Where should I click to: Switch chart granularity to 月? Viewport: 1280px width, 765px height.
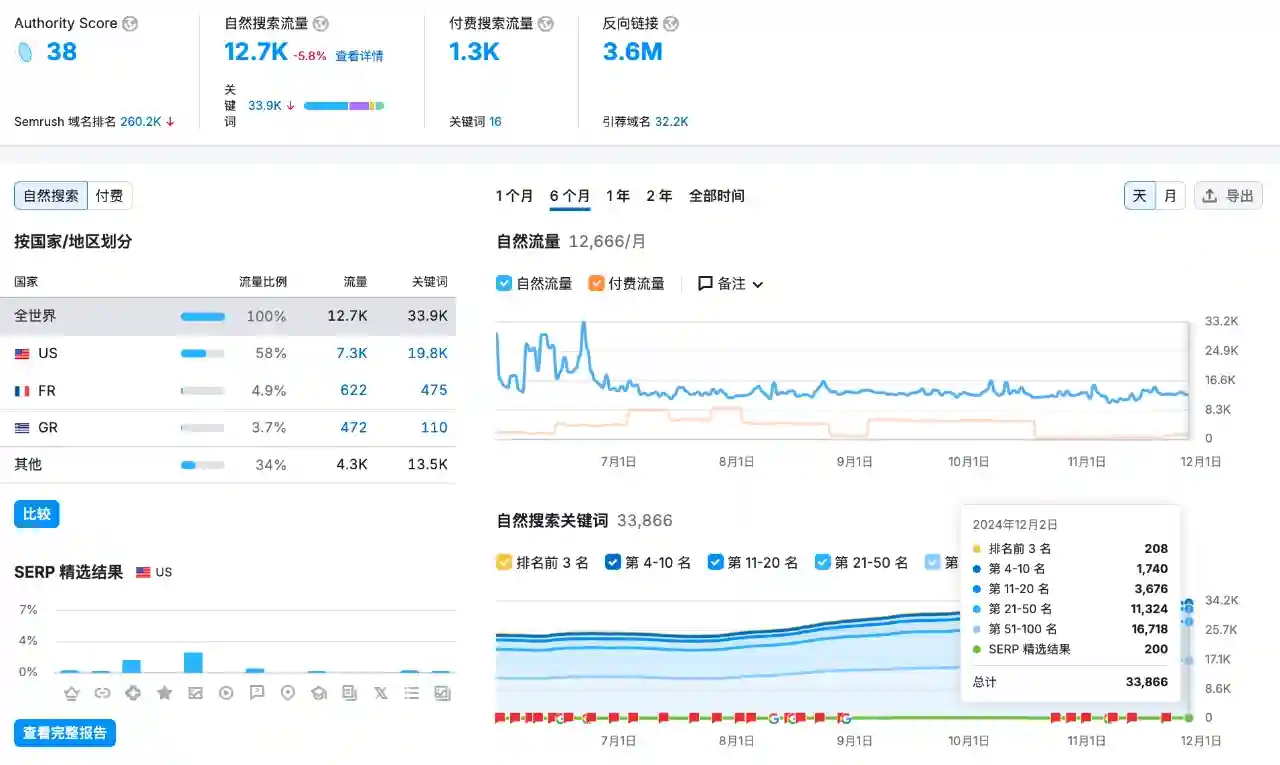click(x=1170, y=196)
